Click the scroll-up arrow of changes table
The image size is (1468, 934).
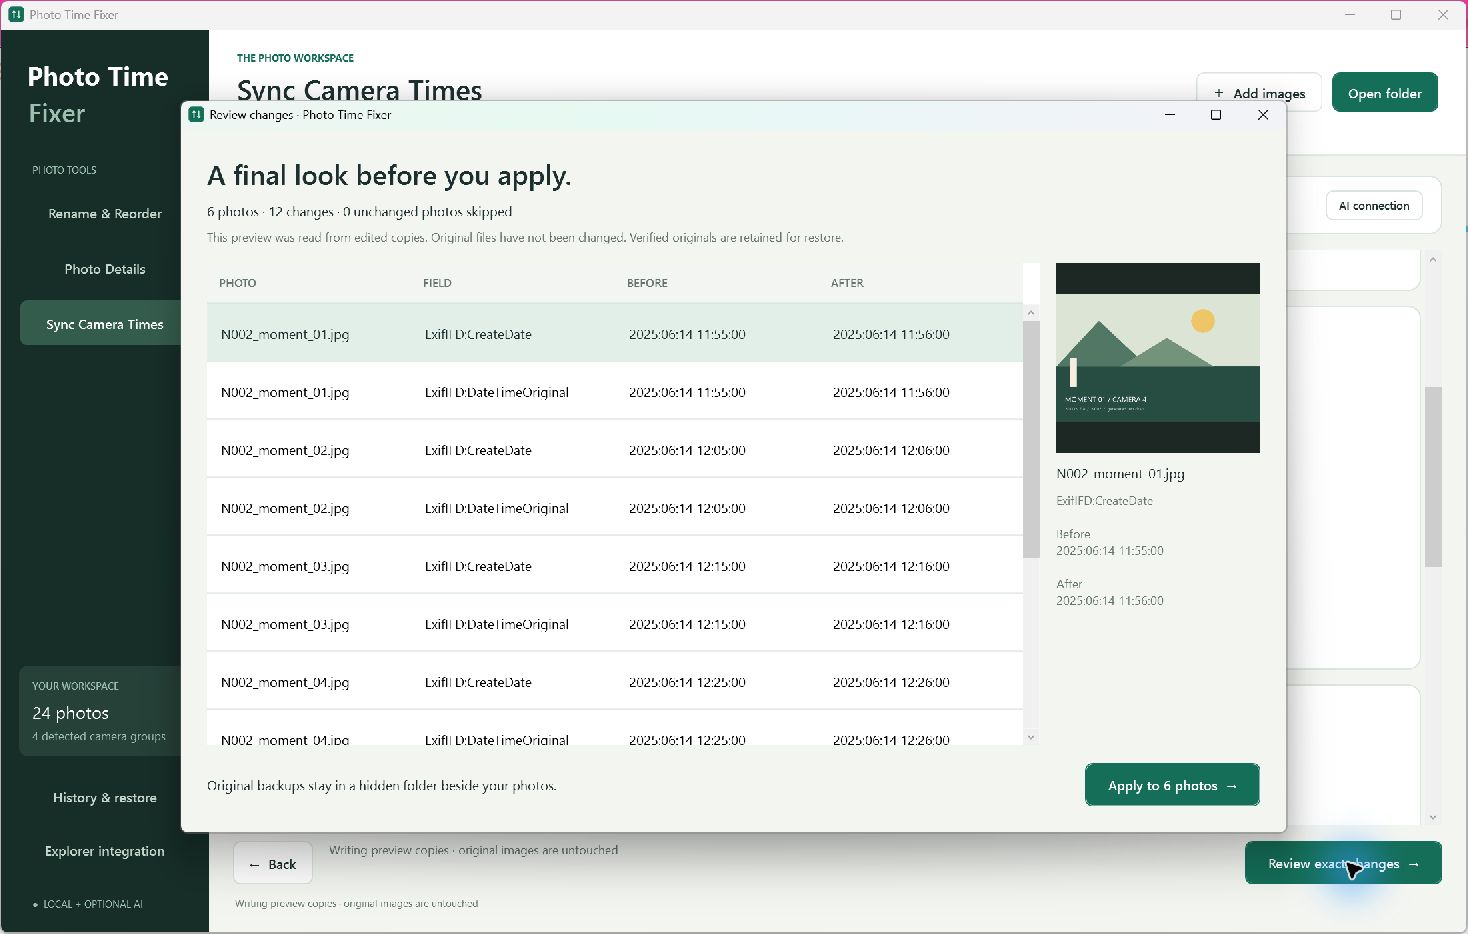[1031, 313]
